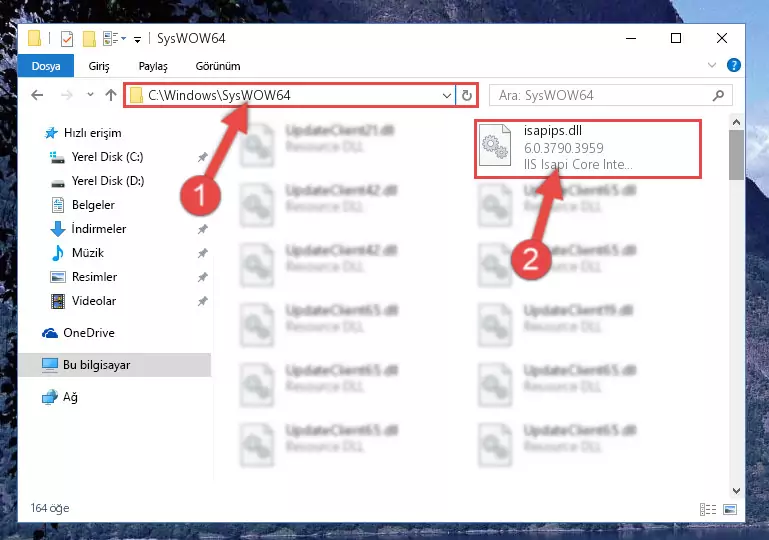Open the Görünüm ribbon tab
Screen dimensions: 769x540
pyautogui.click(x=218, y=66)
